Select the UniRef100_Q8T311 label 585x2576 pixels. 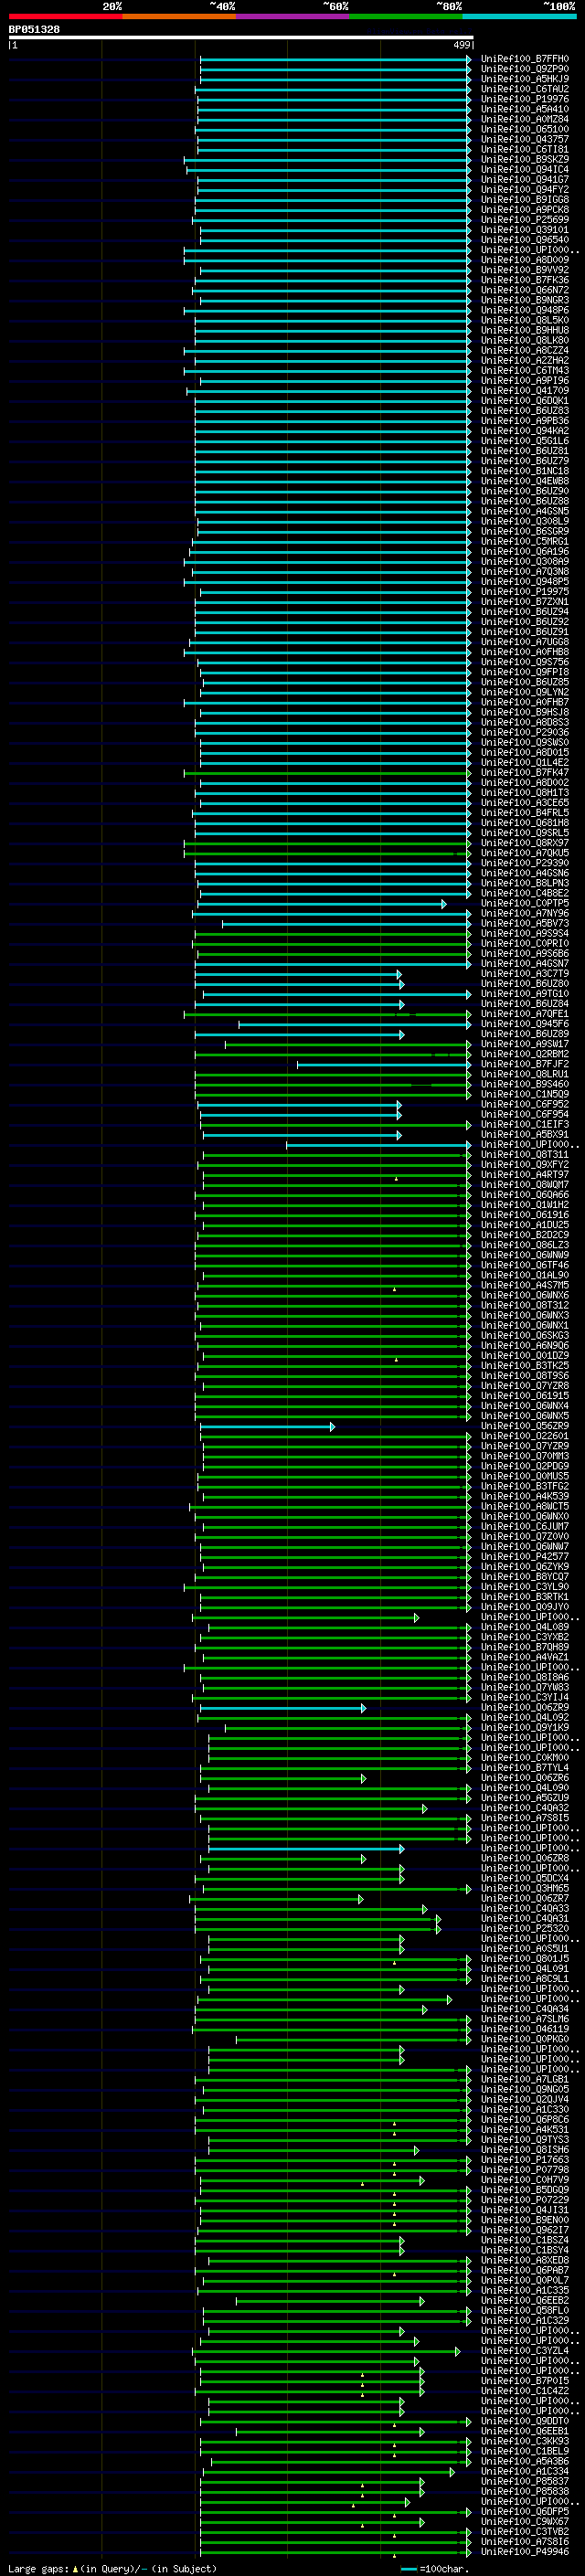coord(524,1155)
